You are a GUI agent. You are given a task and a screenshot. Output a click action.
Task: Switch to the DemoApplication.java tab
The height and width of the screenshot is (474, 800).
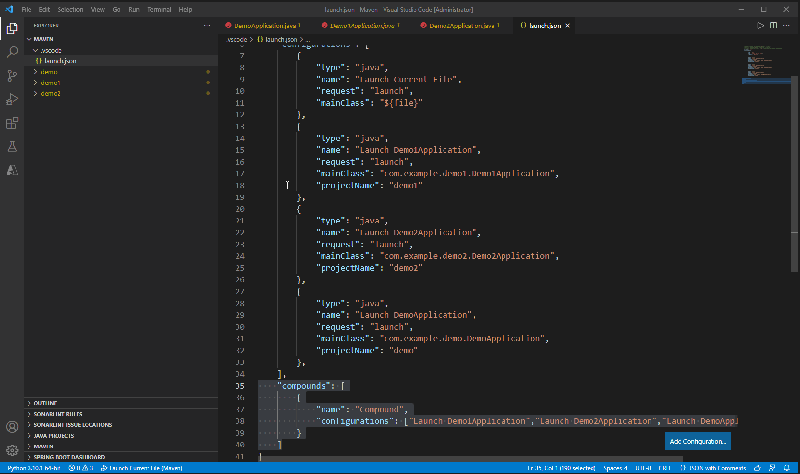tap(267, 26)
